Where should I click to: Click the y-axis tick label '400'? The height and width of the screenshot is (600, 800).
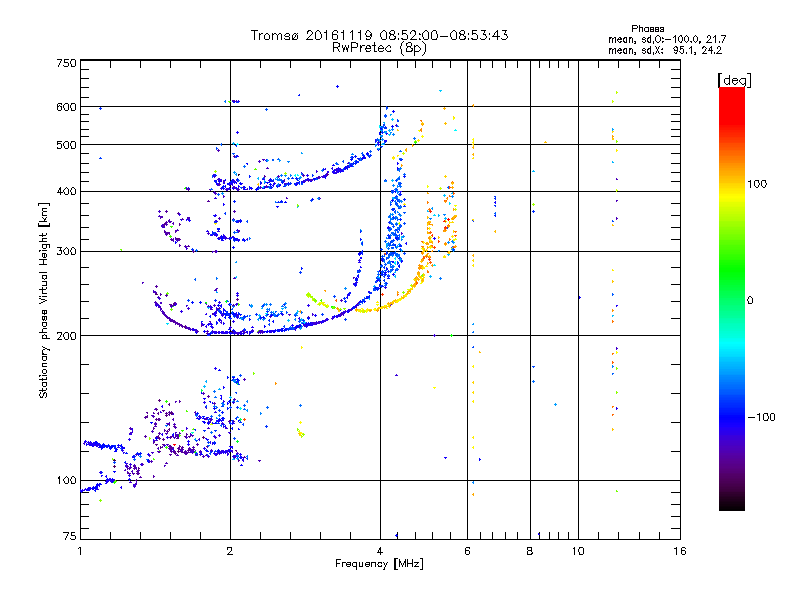67,192
